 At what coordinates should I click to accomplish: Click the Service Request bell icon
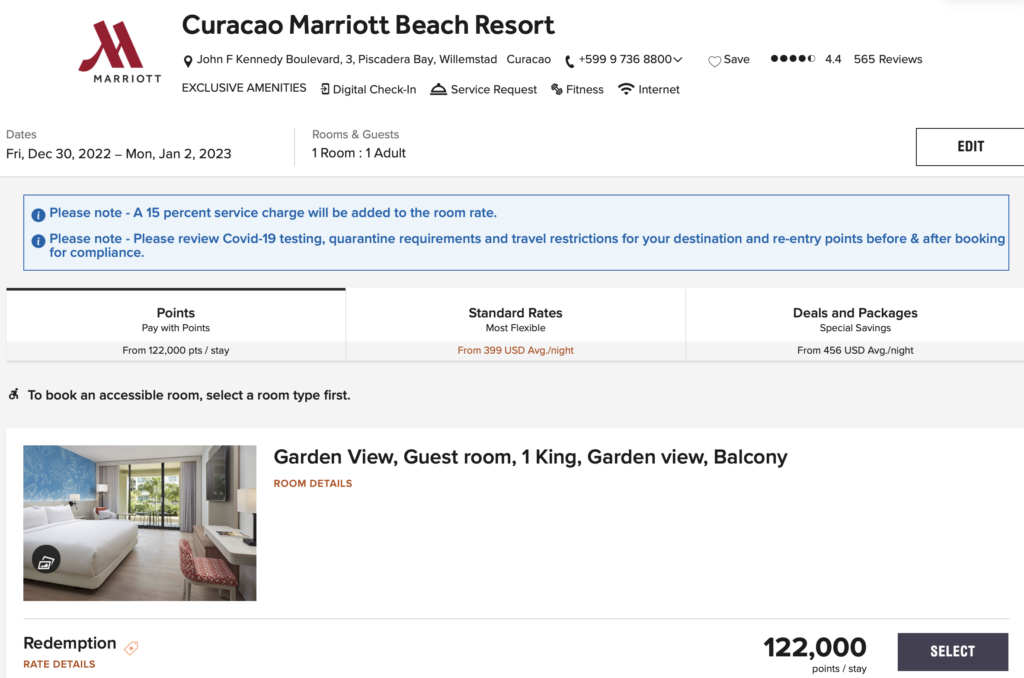437,89
